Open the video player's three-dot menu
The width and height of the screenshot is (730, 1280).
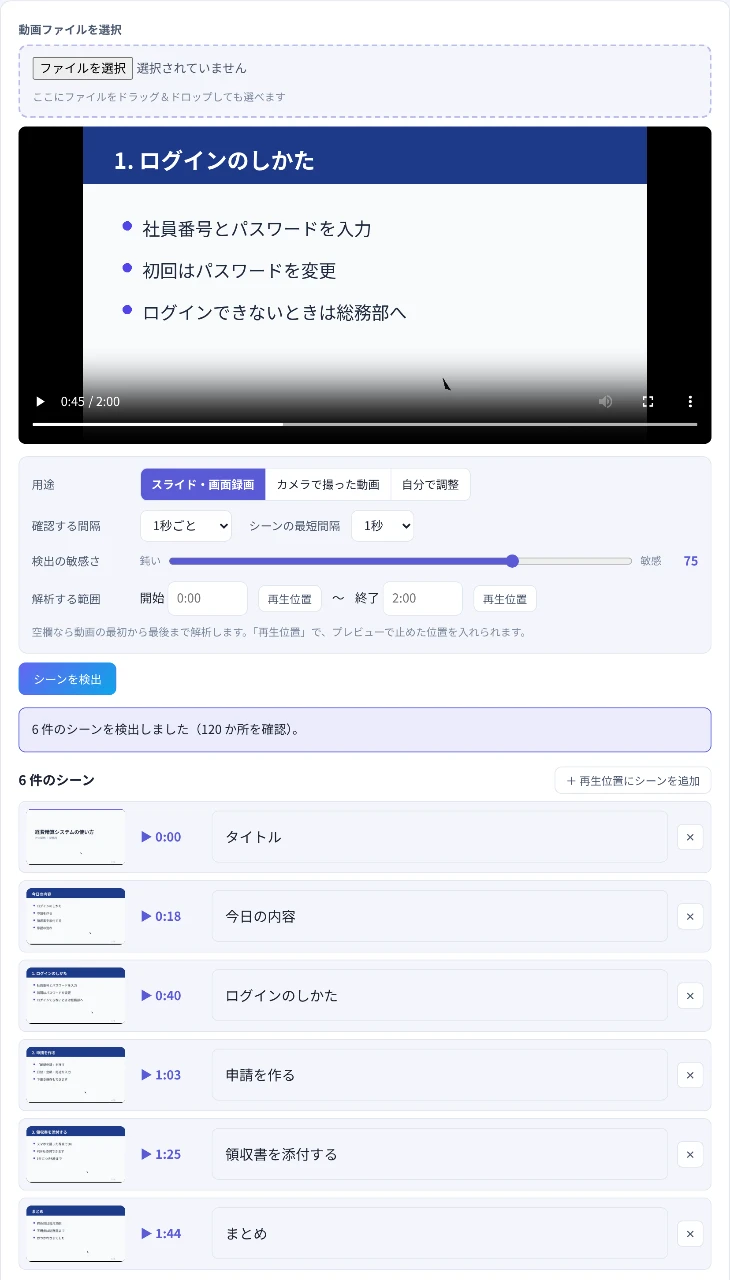(690, 402)
